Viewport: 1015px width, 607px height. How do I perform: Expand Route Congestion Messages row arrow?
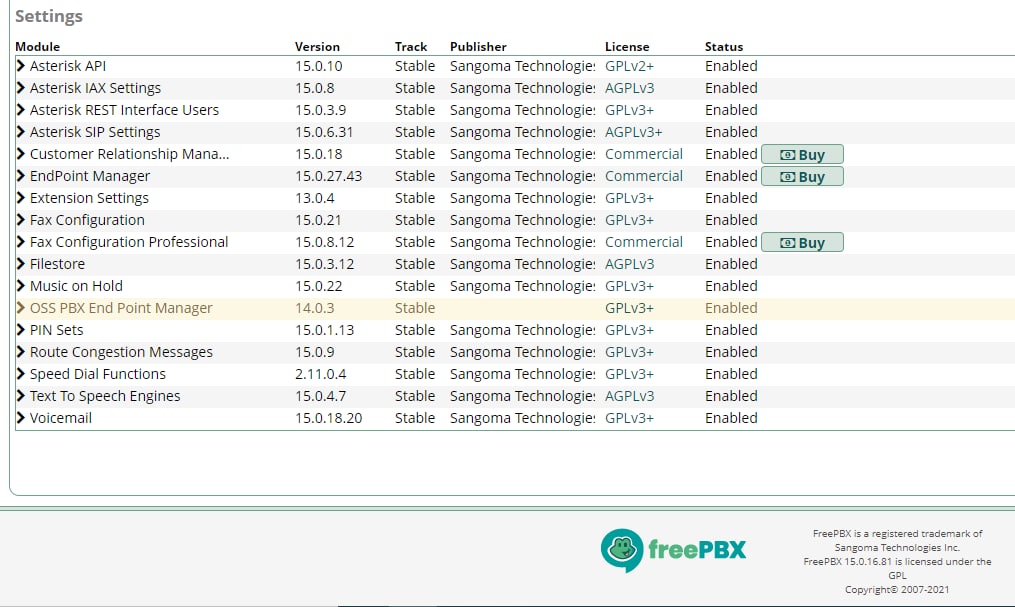[21, 352]
